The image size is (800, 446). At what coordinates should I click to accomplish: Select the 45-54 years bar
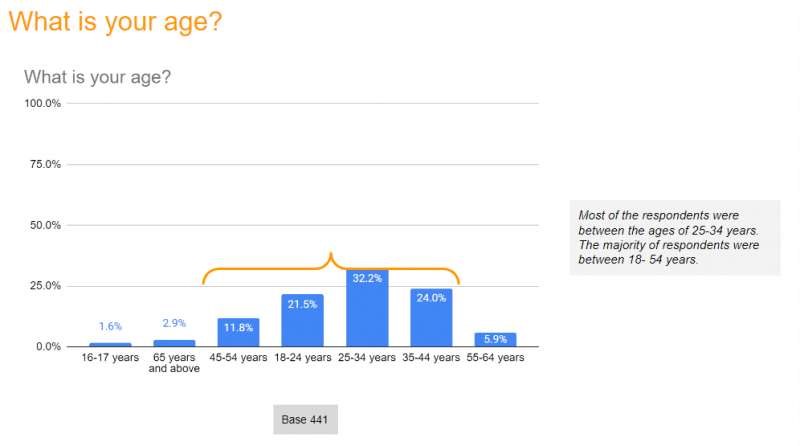[x=238, y=332]
